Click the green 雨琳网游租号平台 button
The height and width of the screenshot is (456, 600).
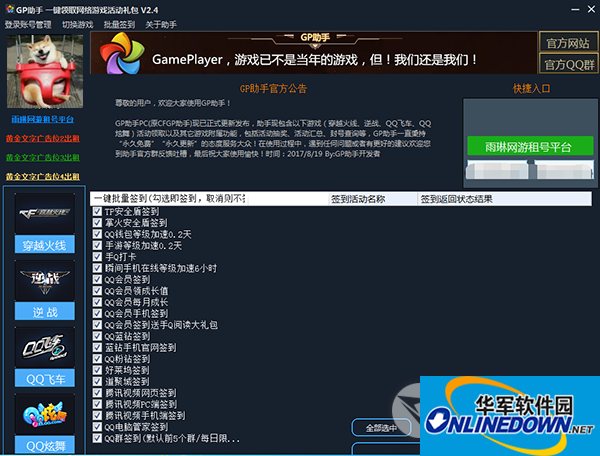[x=530, y=147]
